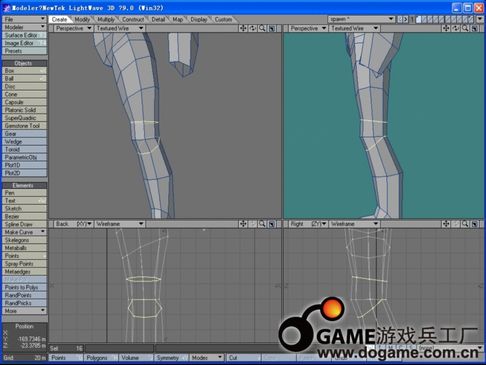Switch to the Construct tab
The height and width of the screenshot is (365, 486).
click(133, 19)
